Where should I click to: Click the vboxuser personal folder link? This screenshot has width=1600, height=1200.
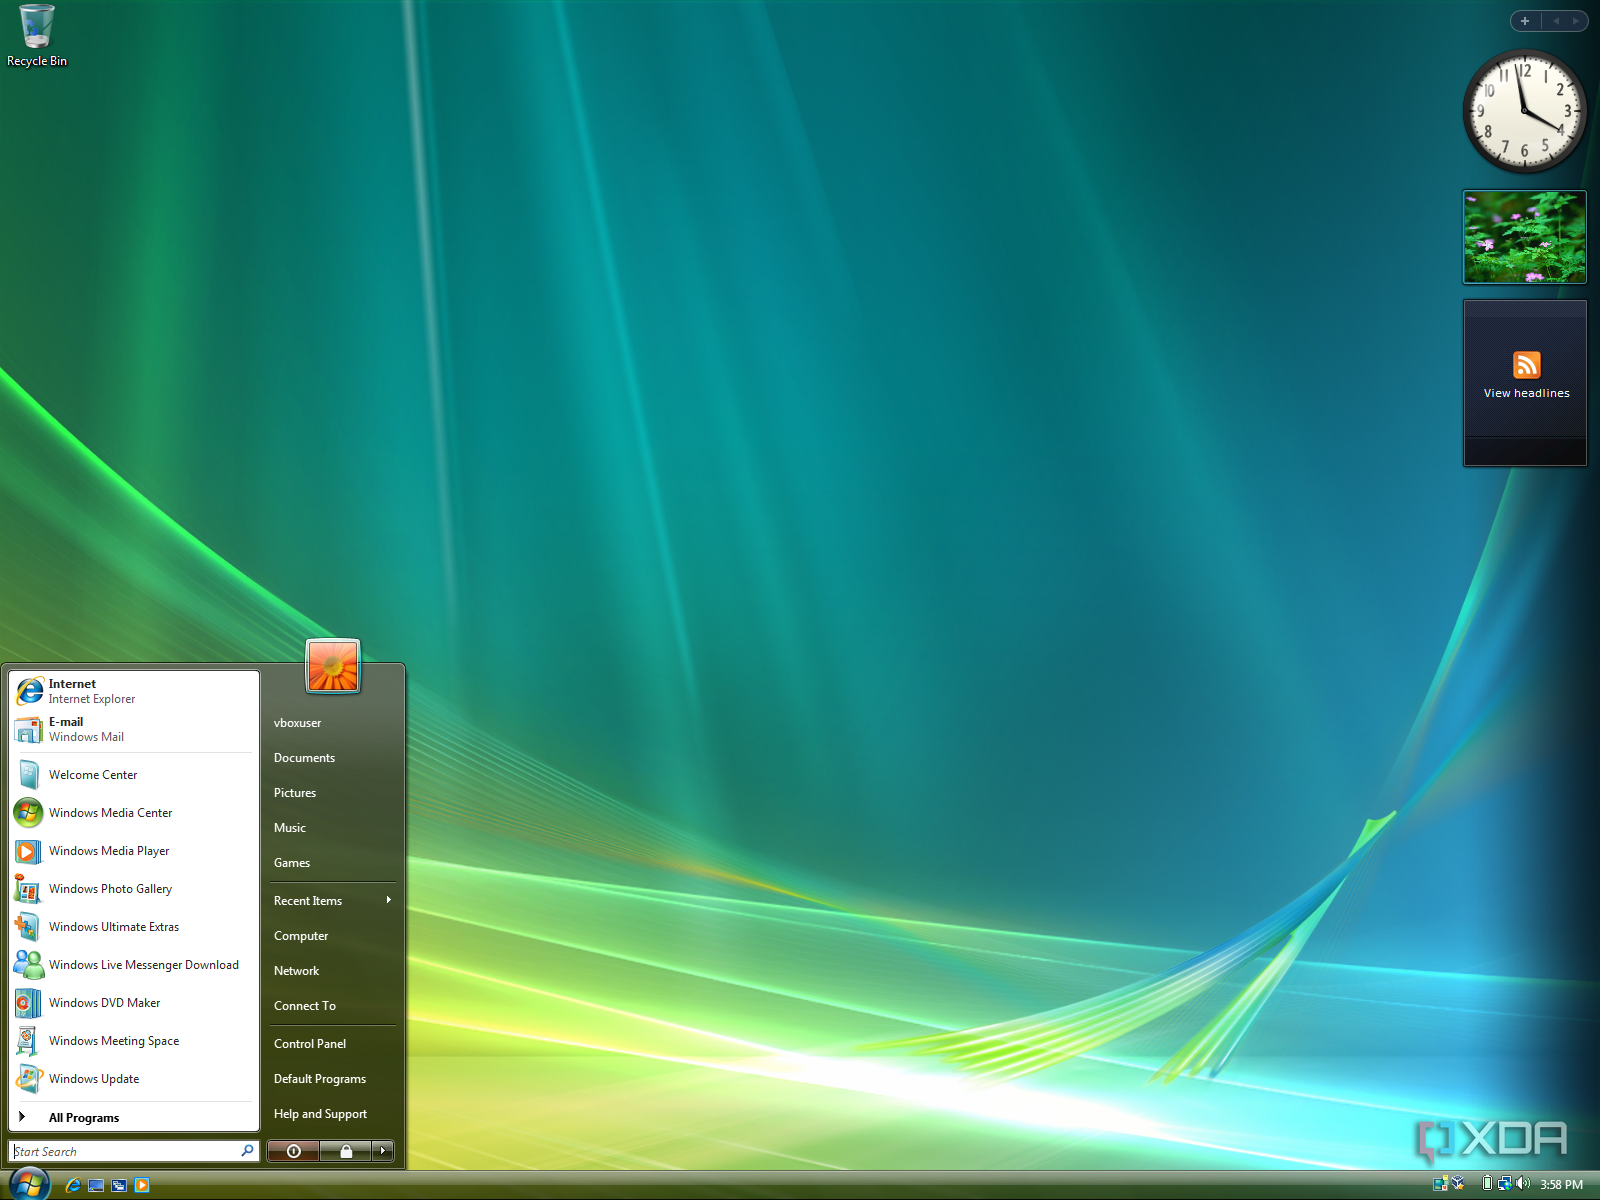[333, 723]
